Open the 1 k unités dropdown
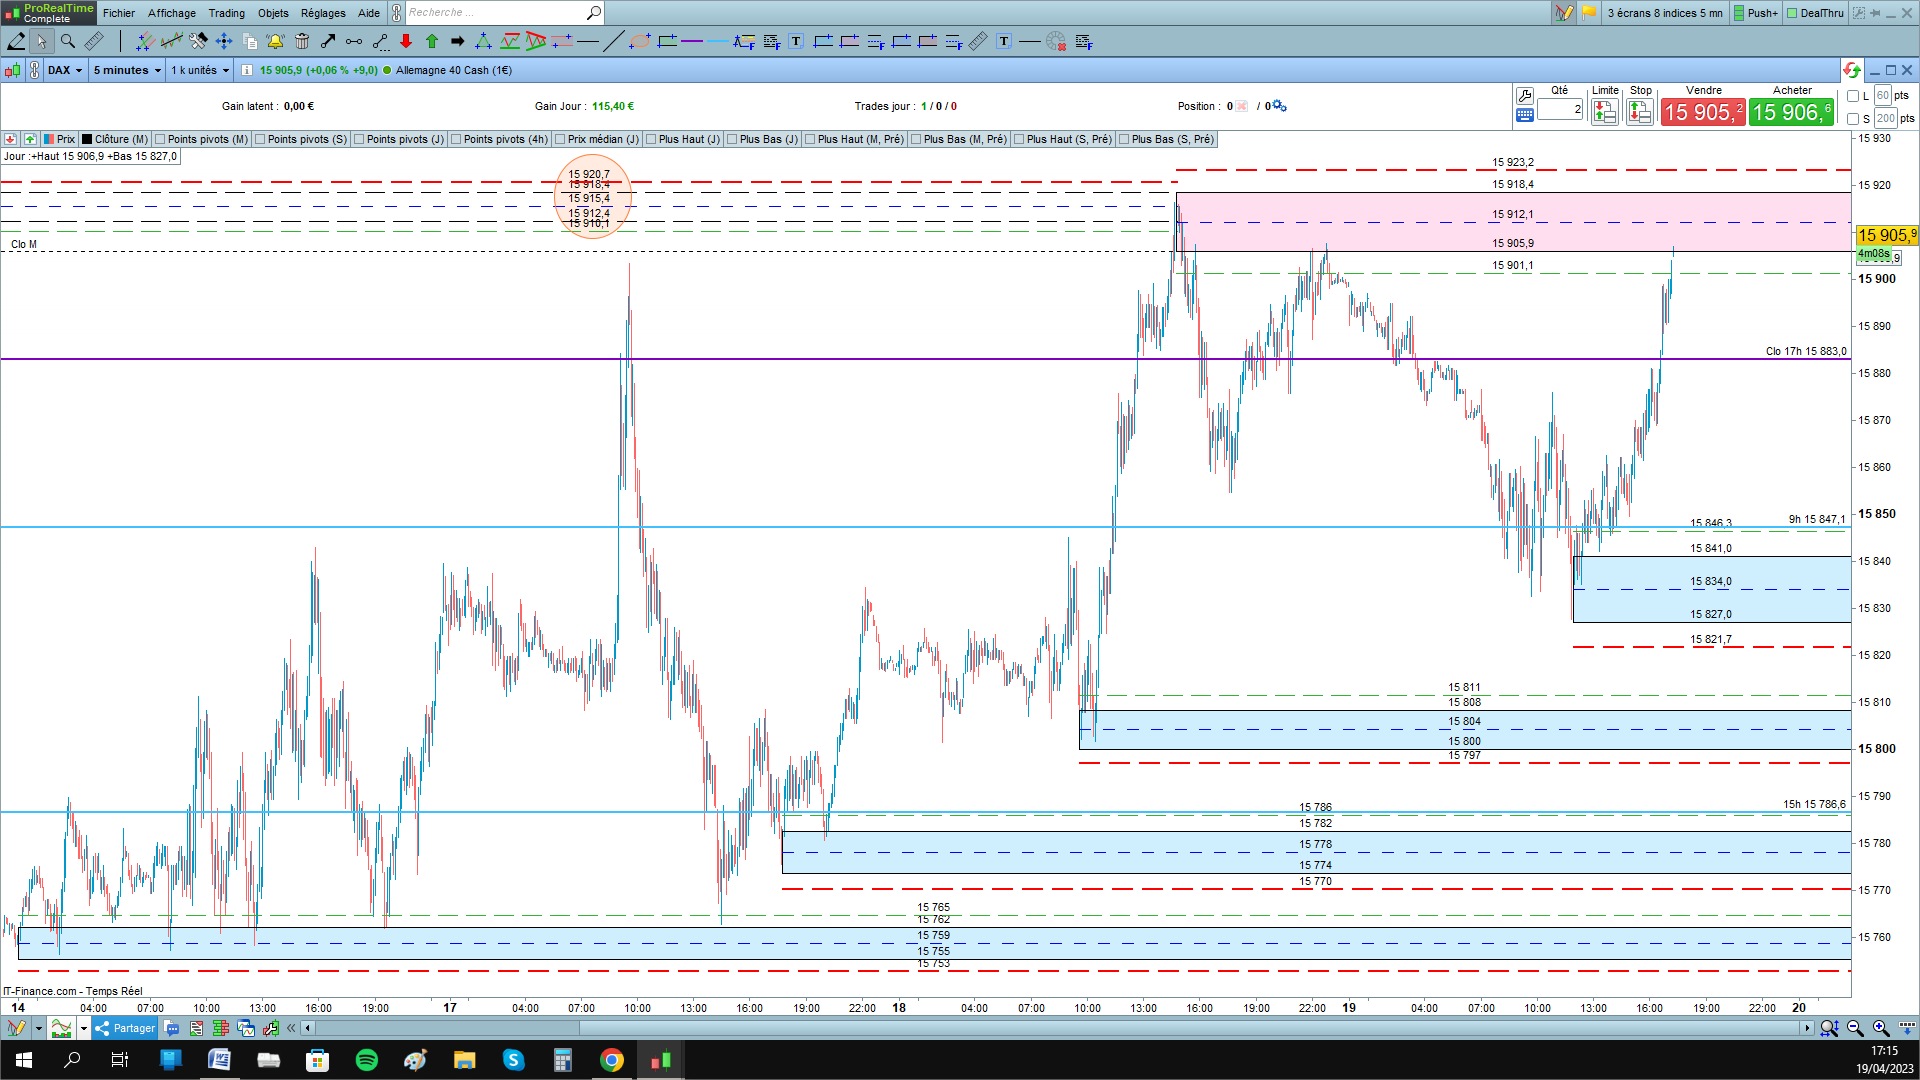Image resolution: width=1920 pixels, height=1080 pixels. pyautogui.click(x=200, y=70)
